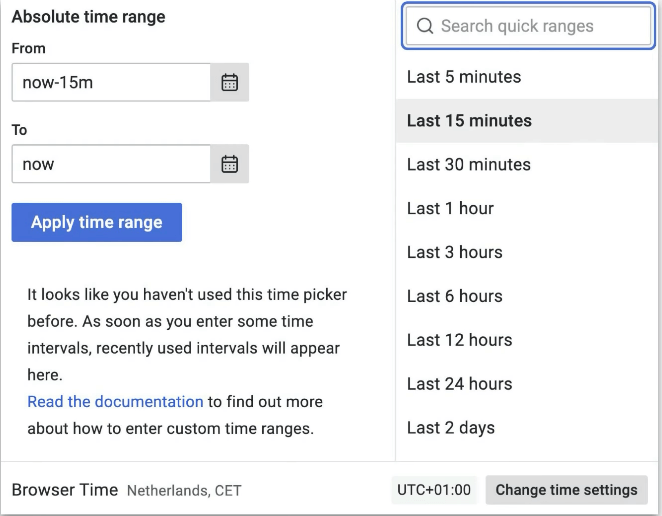
Task: Choose Last 3 hours quick range
Action: tap(454, 253)
